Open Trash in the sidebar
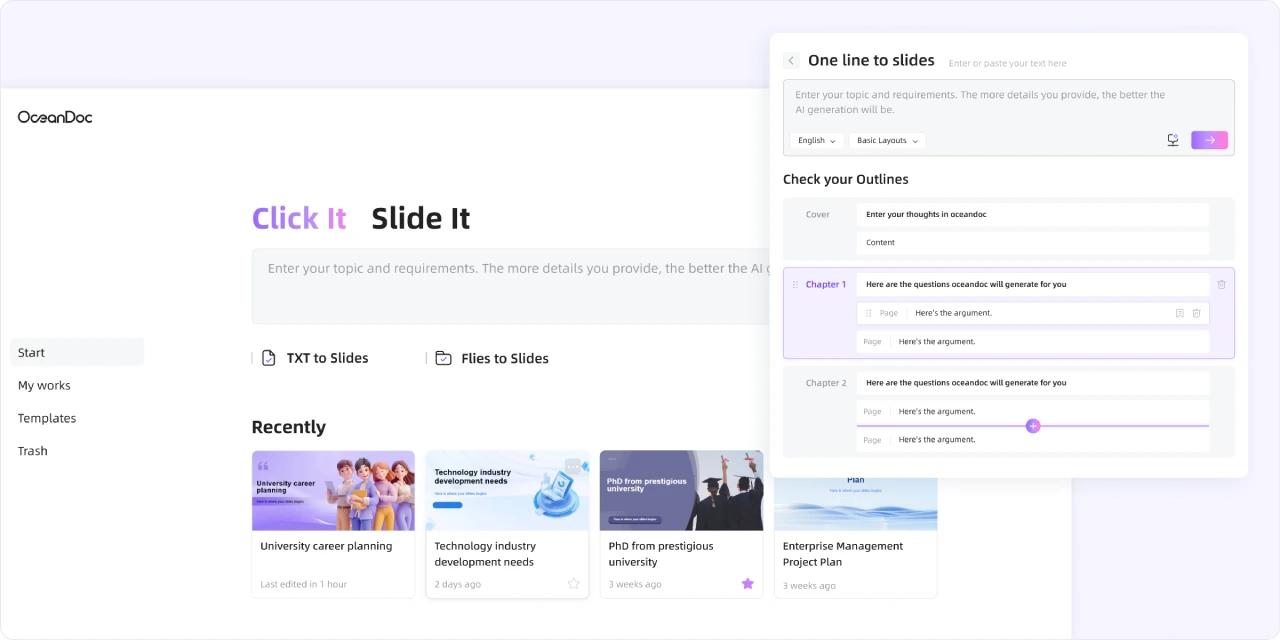This screenshot has width=1280, height=640. click(x=33, y=451)
